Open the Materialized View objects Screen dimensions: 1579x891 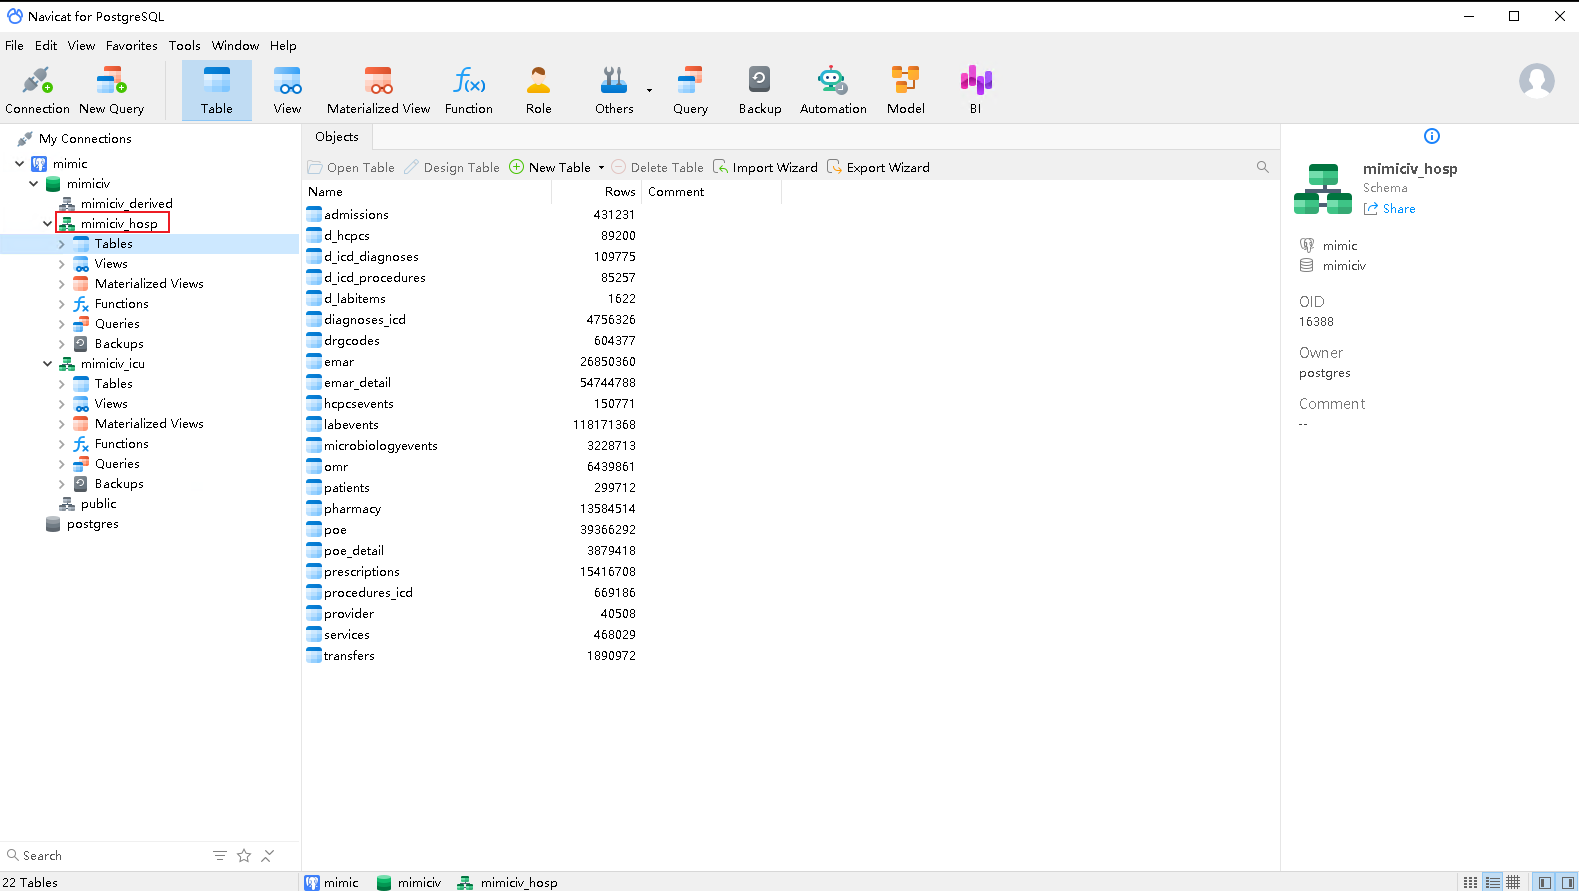378,90
